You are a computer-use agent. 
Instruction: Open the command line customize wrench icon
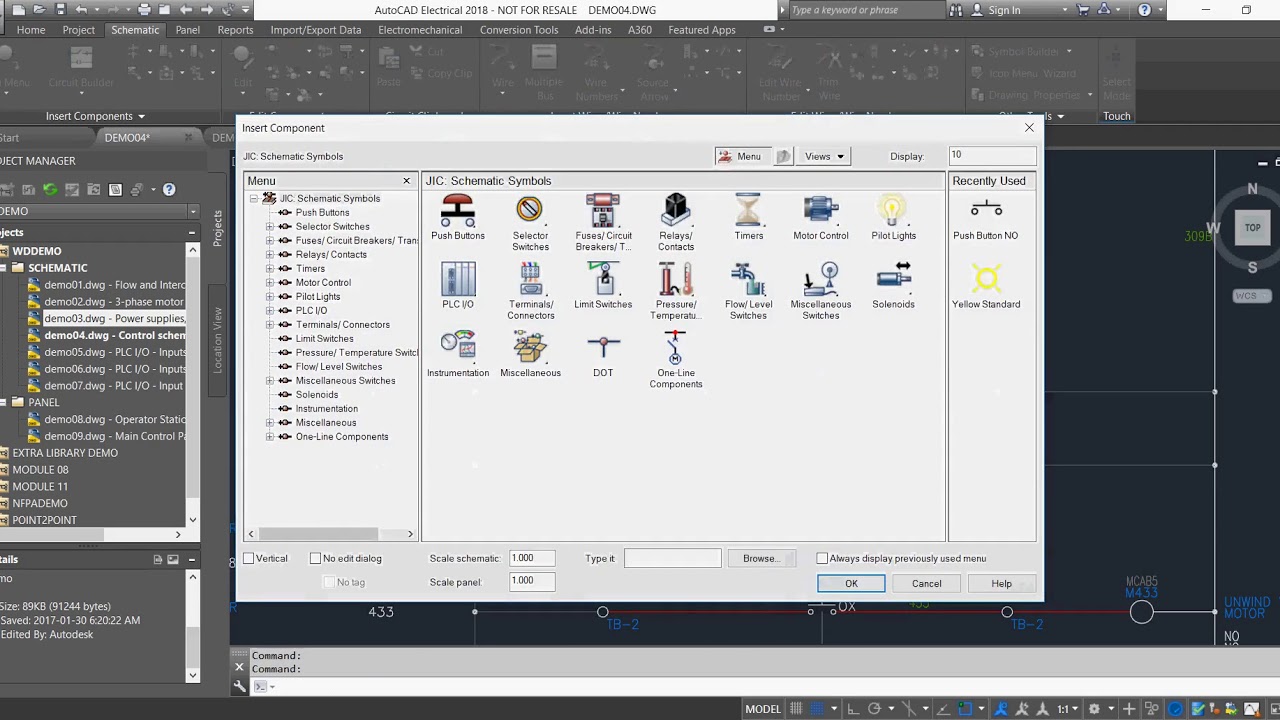tap(240, 686)
